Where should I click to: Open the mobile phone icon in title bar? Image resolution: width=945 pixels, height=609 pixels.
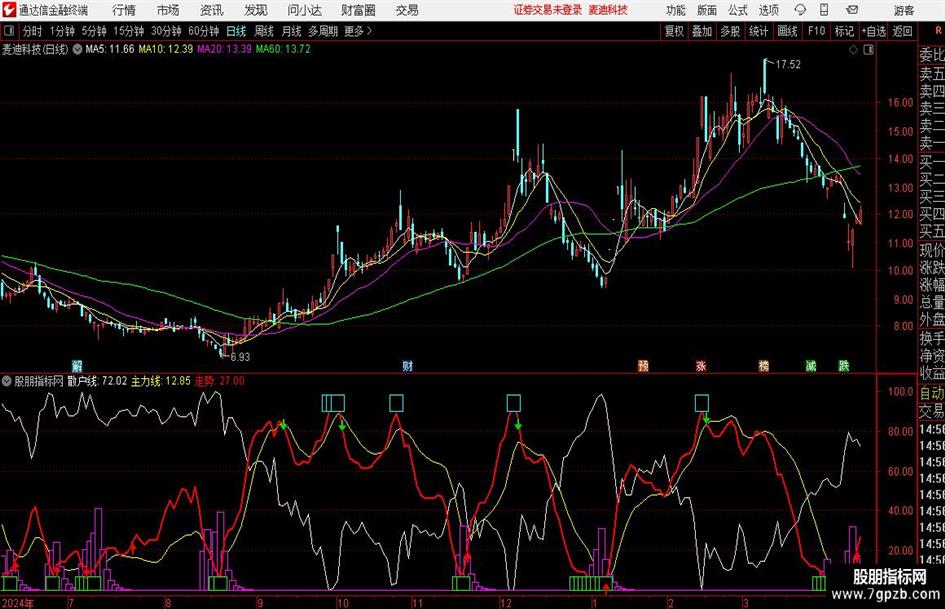[824, 10]
